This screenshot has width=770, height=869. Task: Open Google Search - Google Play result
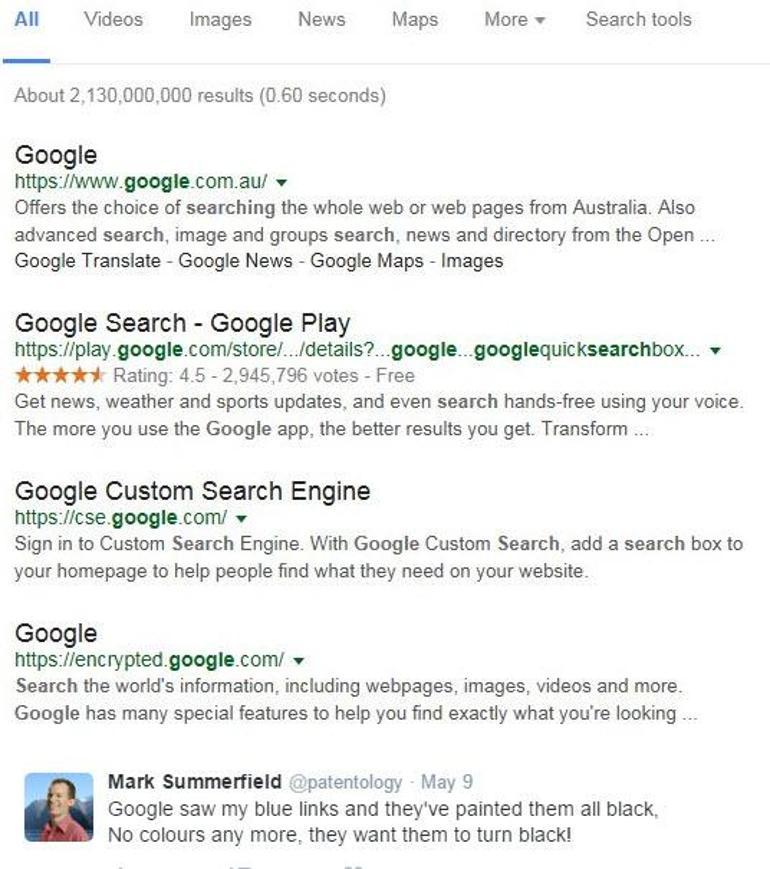(183, 323)
